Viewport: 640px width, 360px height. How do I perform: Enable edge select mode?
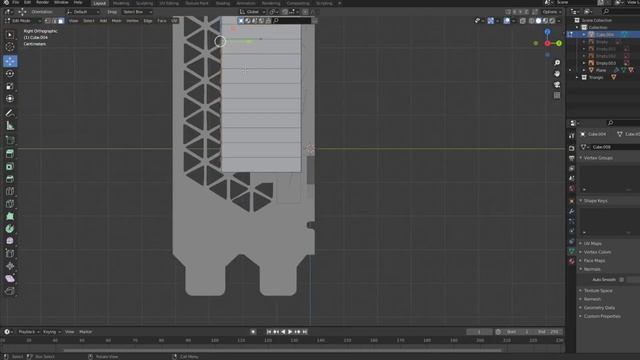tap(54, 21)
